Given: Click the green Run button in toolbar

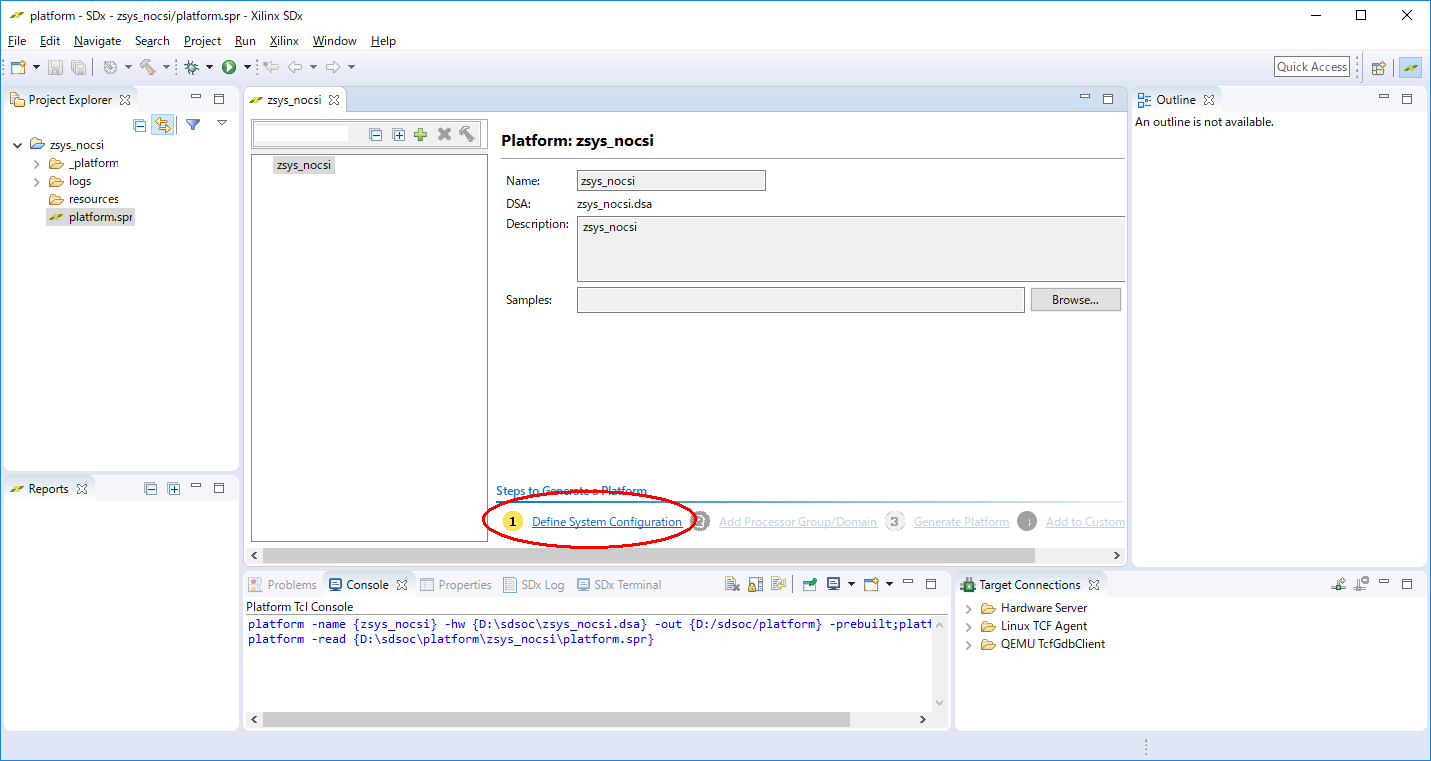Looking at the screenshot, I should coord(229,67).
